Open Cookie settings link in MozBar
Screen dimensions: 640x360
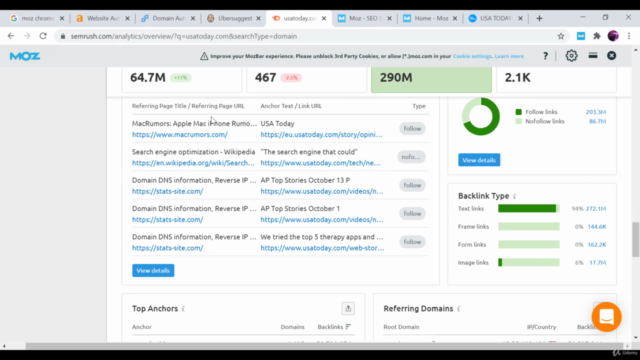click(x=472, y=56)
